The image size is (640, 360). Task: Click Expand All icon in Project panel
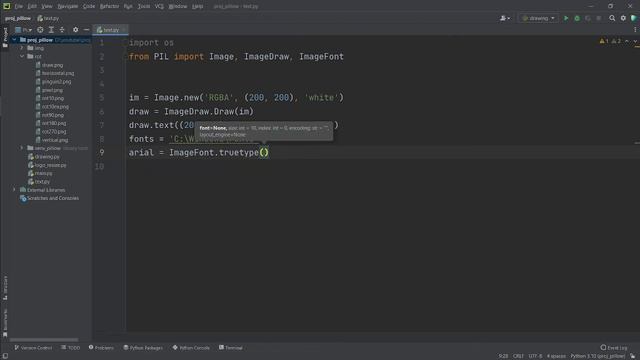(x=51, y=30)
